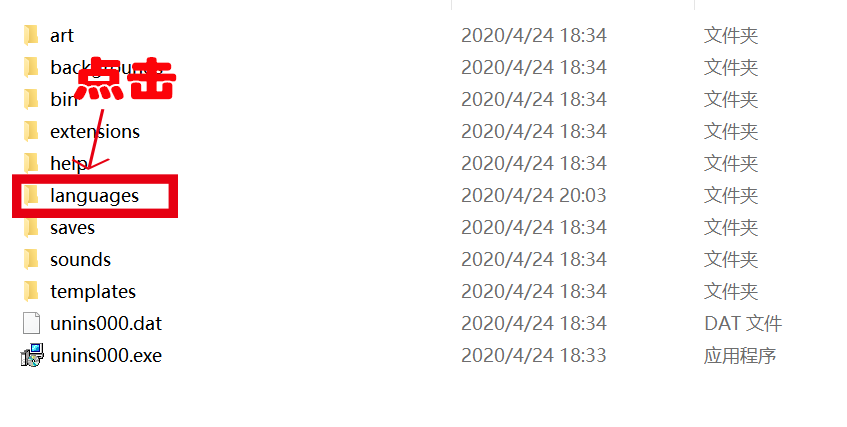This screenshot has width=847, height=427.
Task: Click the unins000.exe date ending 18:33
Action: tap(534, 355)
